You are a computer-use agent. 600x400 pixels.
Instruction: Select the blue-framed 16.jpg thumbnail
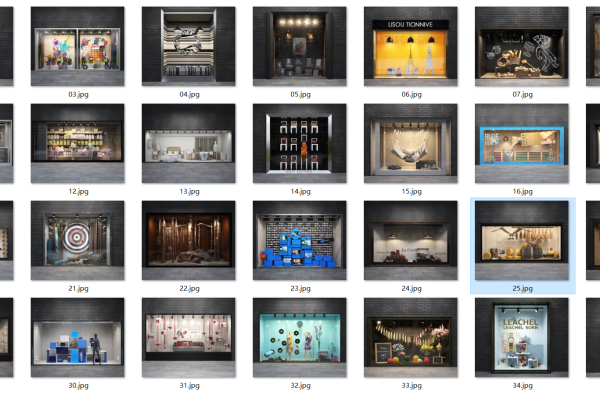(521, 143)
